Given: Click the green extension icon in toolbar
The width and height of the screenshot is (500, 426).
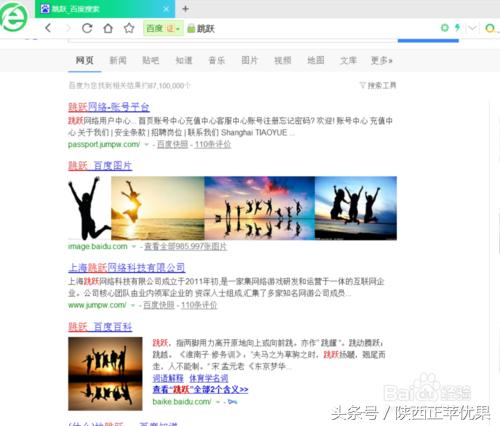Looking at the screenshot, I should tap(445, 28).
